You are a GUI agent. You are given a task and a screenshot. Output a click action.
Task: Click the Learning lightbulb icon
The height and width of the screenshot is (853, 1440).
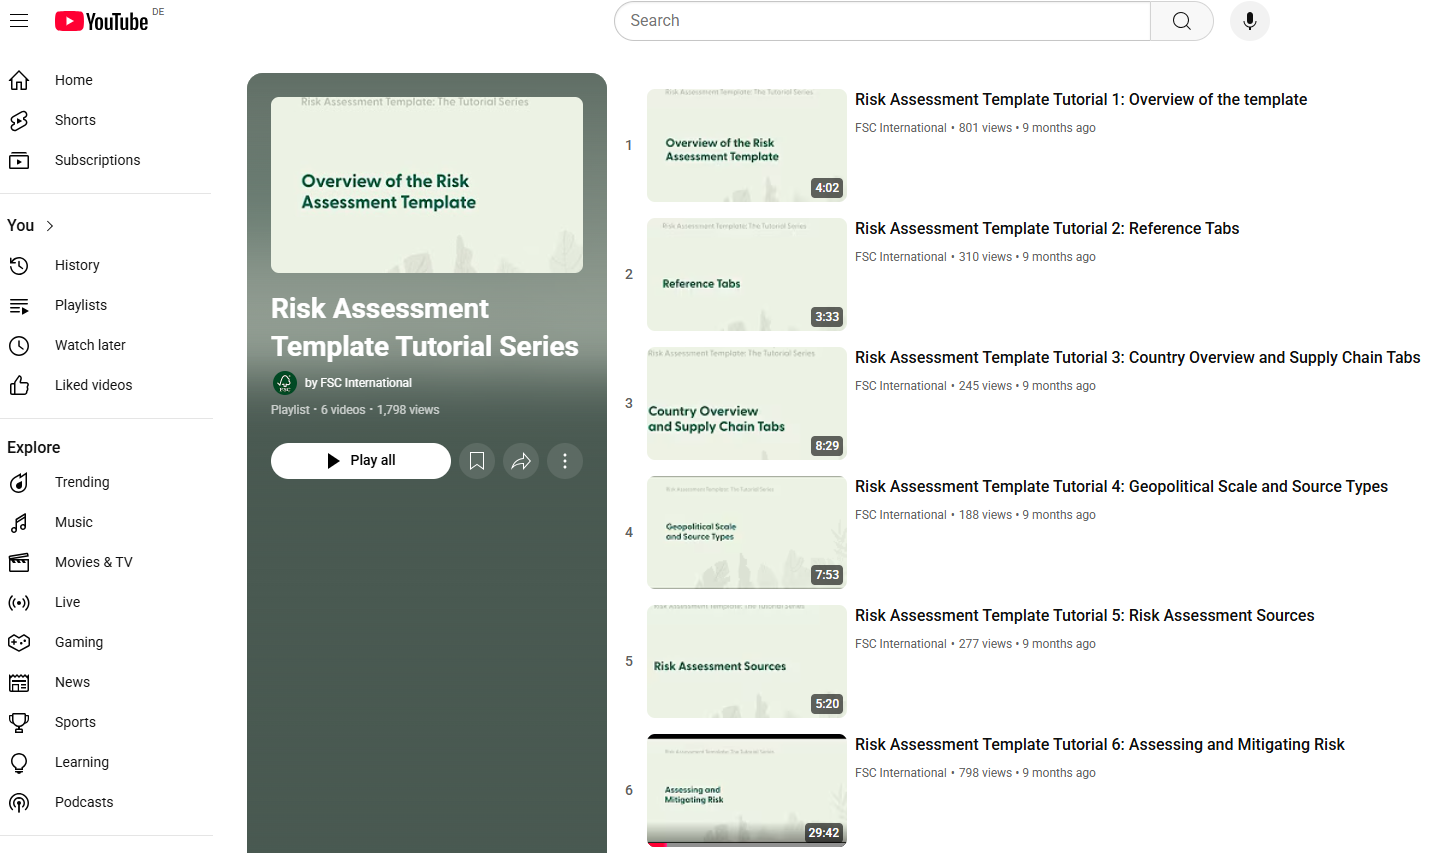click(x=19, y=762)
